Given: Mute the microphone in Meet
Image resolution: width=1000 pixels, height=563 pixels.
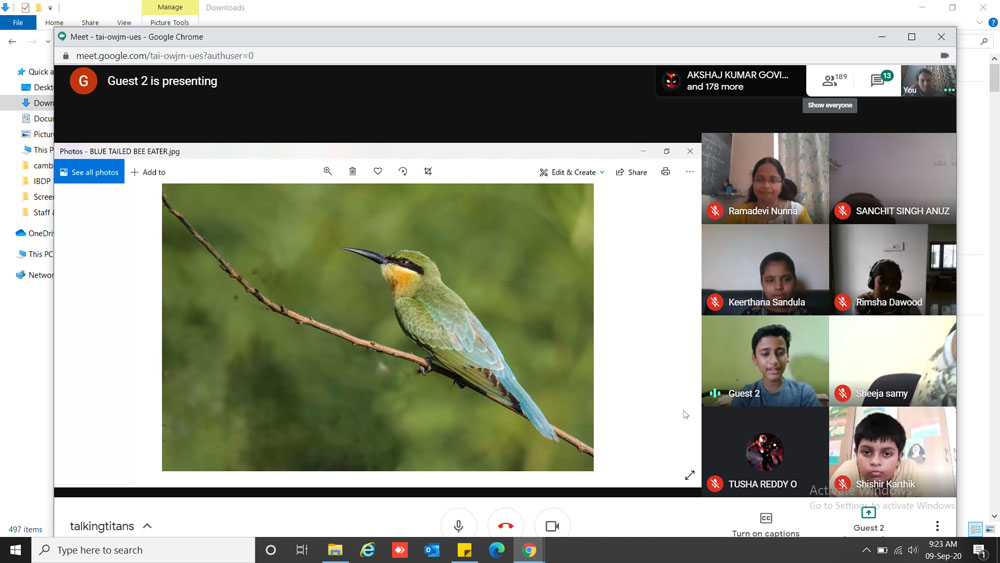Looking at the screenshot, I should (x=458, y=526).
